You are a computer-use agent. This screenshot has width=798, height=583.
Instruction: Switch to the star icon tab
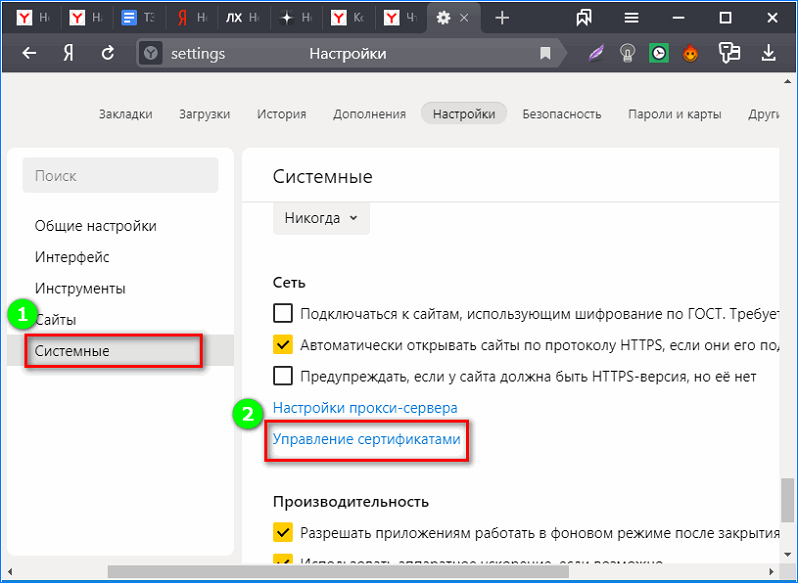pos(295,18)
